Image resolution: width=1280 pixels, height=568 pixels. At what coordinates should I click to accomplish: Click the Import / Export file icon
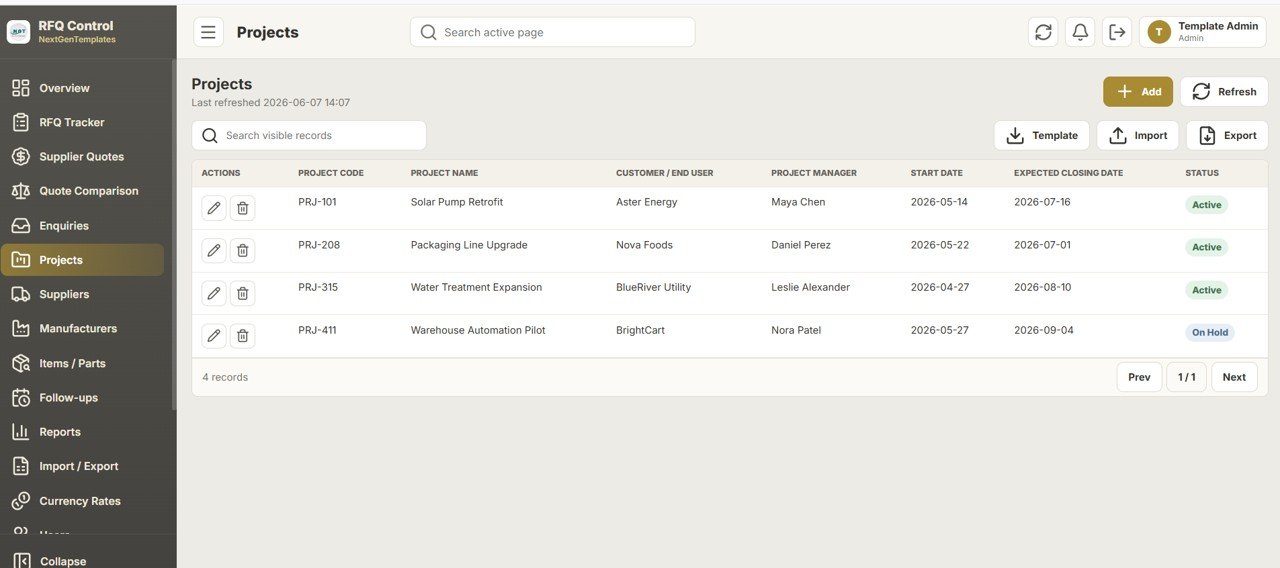21,466
